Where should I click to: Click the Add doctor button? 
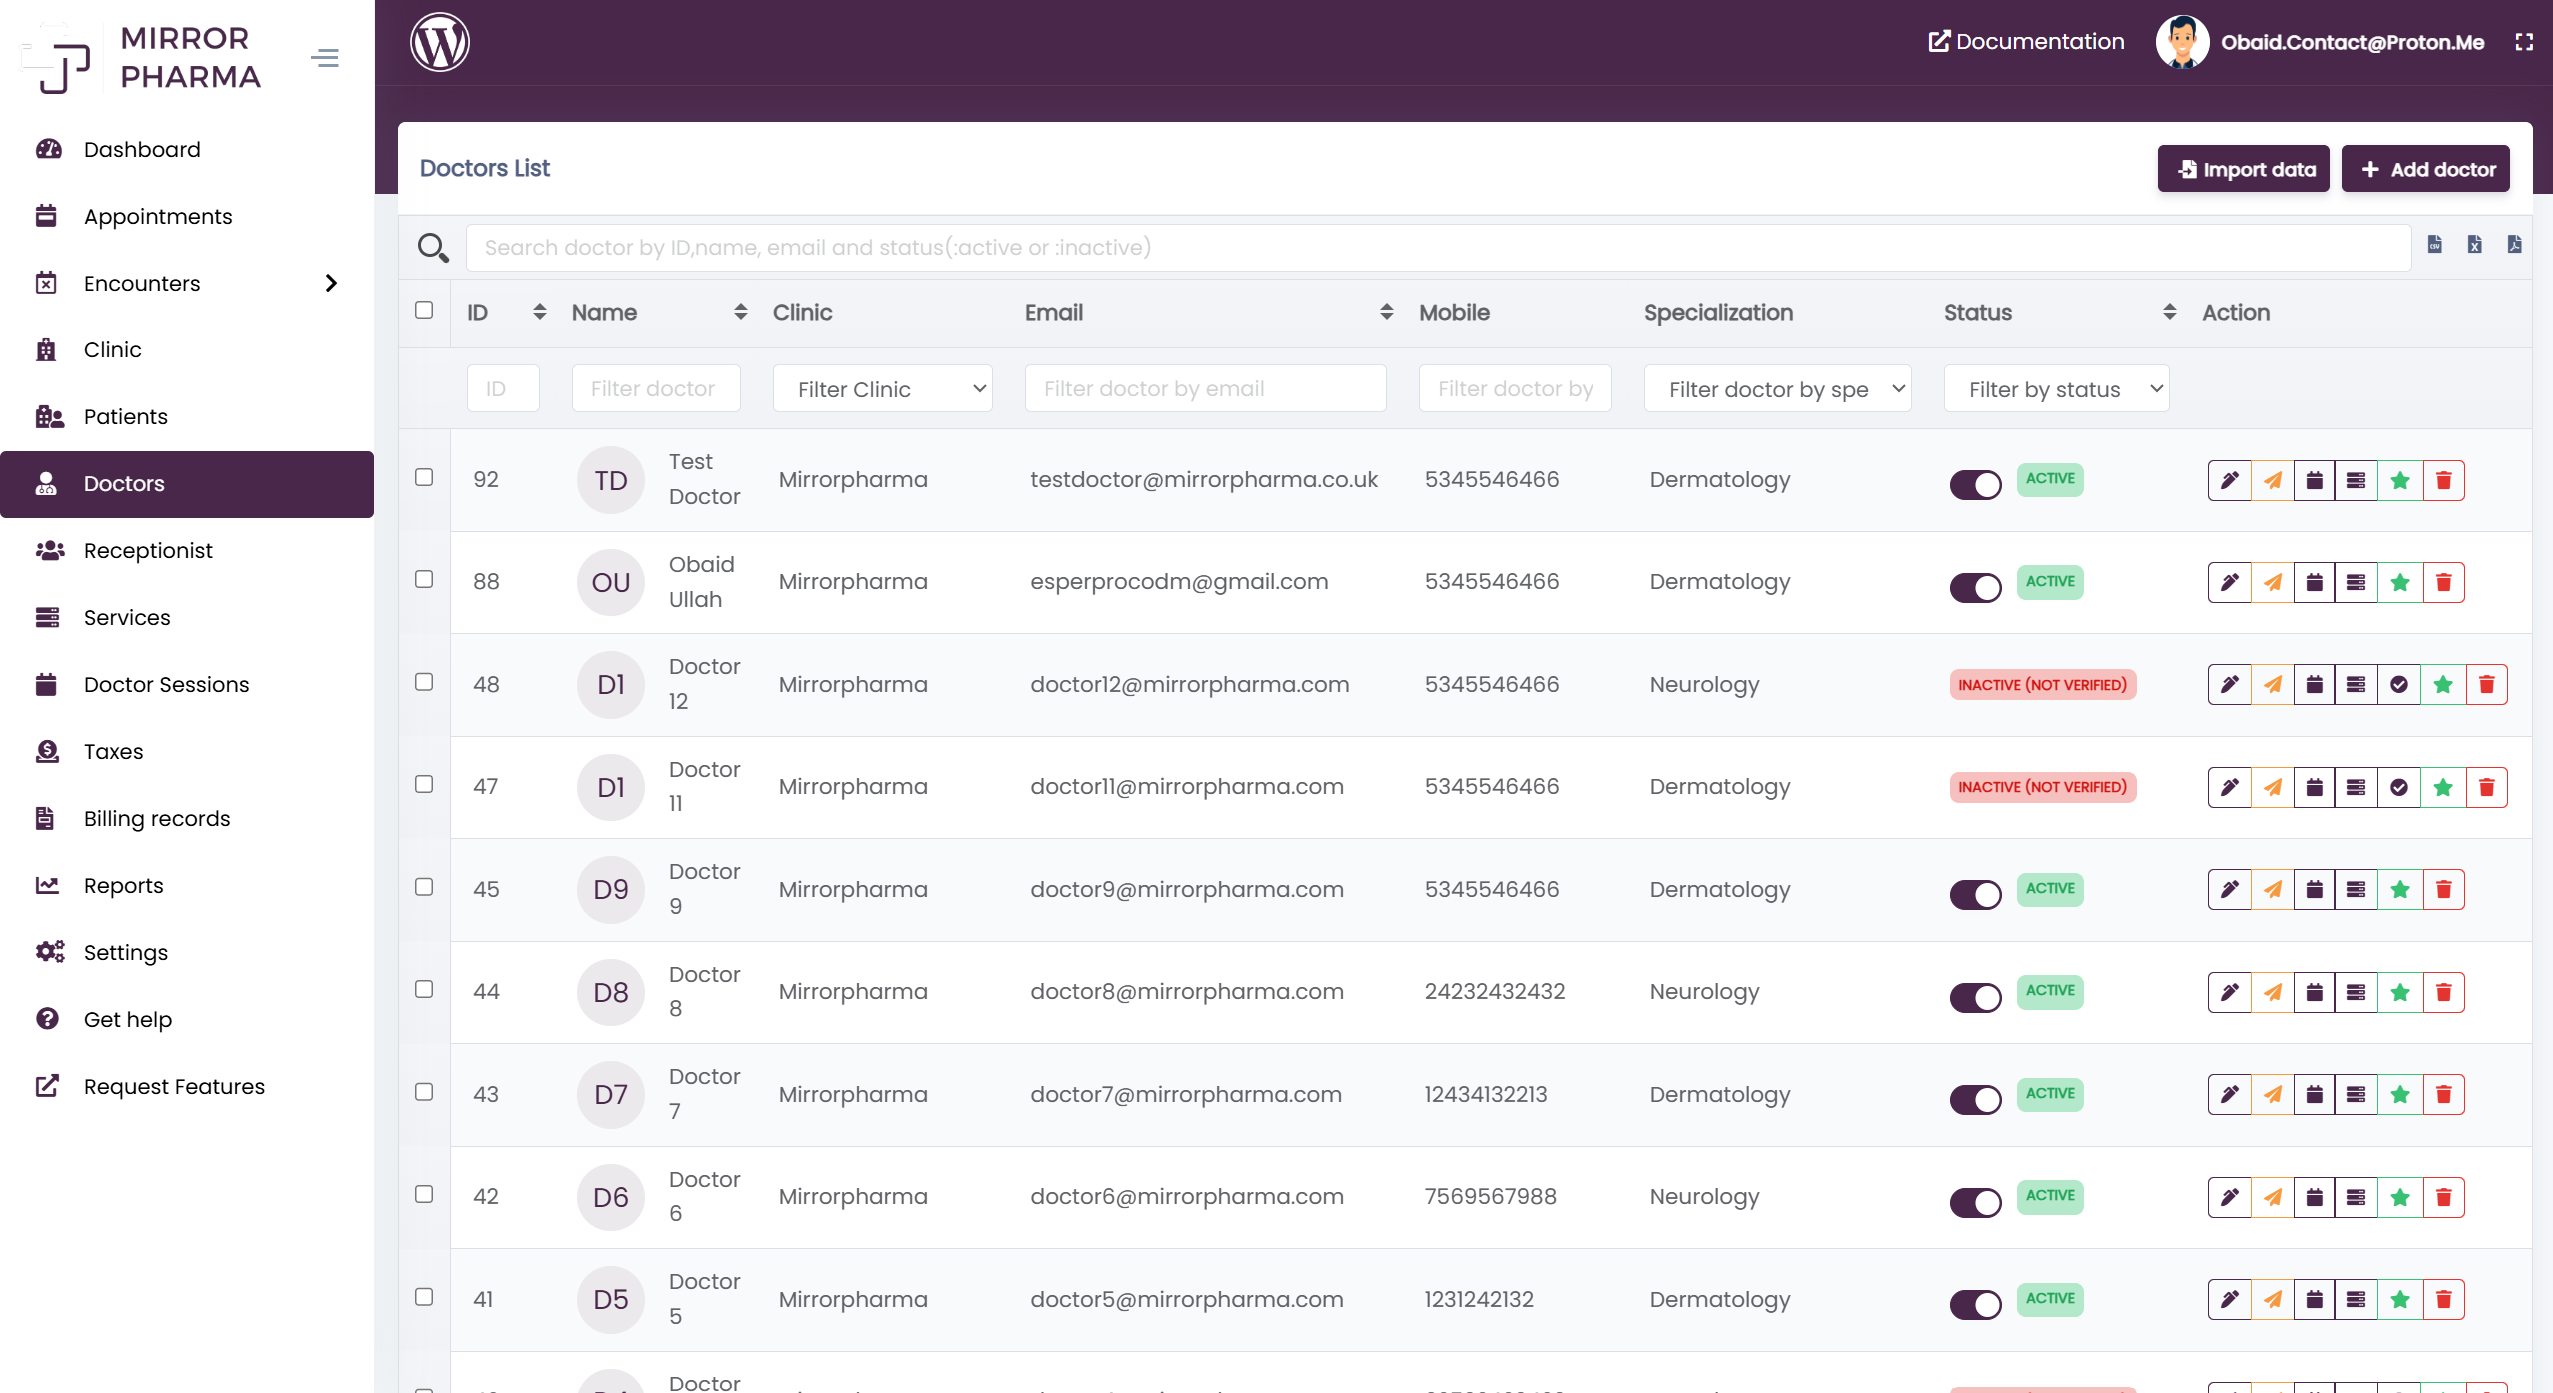(x=2425, y=169)
